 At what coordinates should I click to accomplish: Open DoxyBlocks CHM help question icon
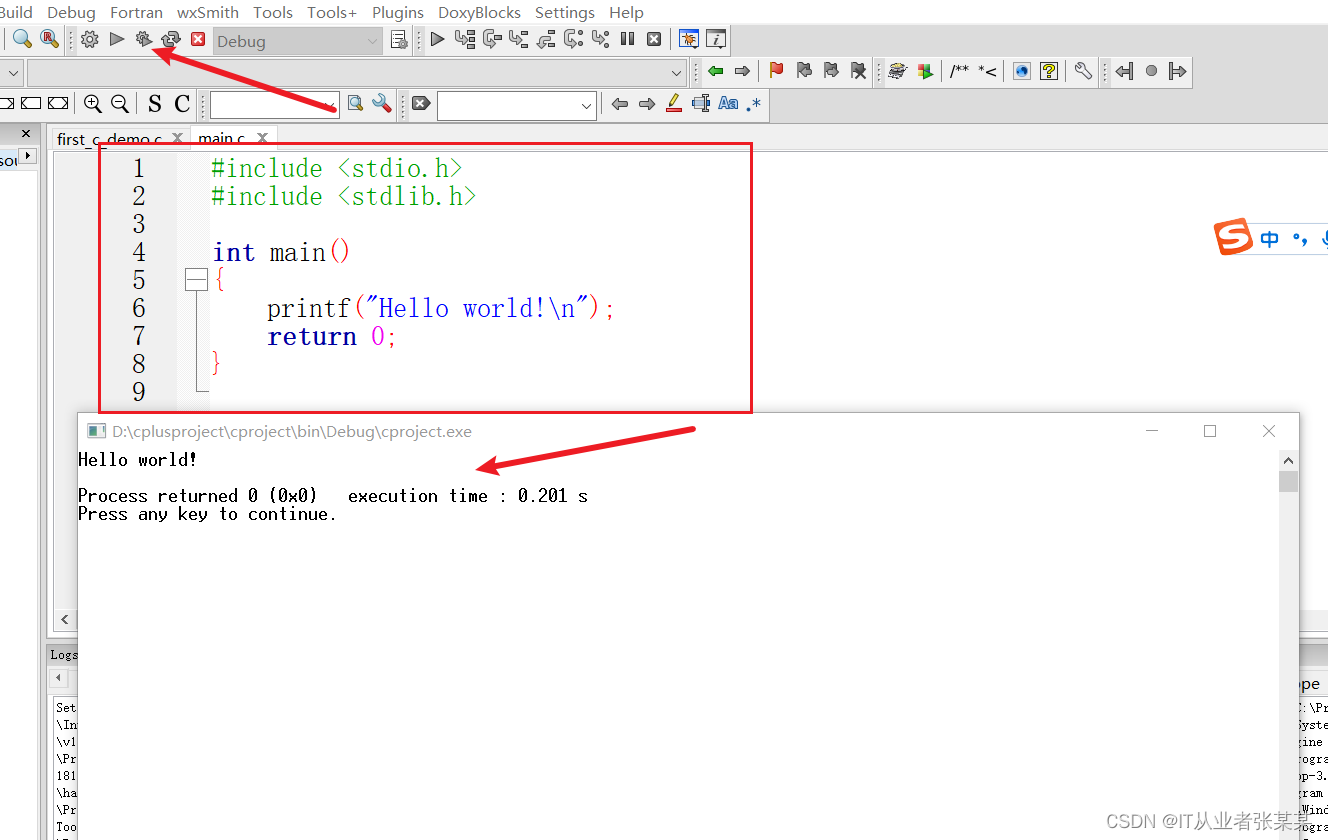click(1049, 71)
